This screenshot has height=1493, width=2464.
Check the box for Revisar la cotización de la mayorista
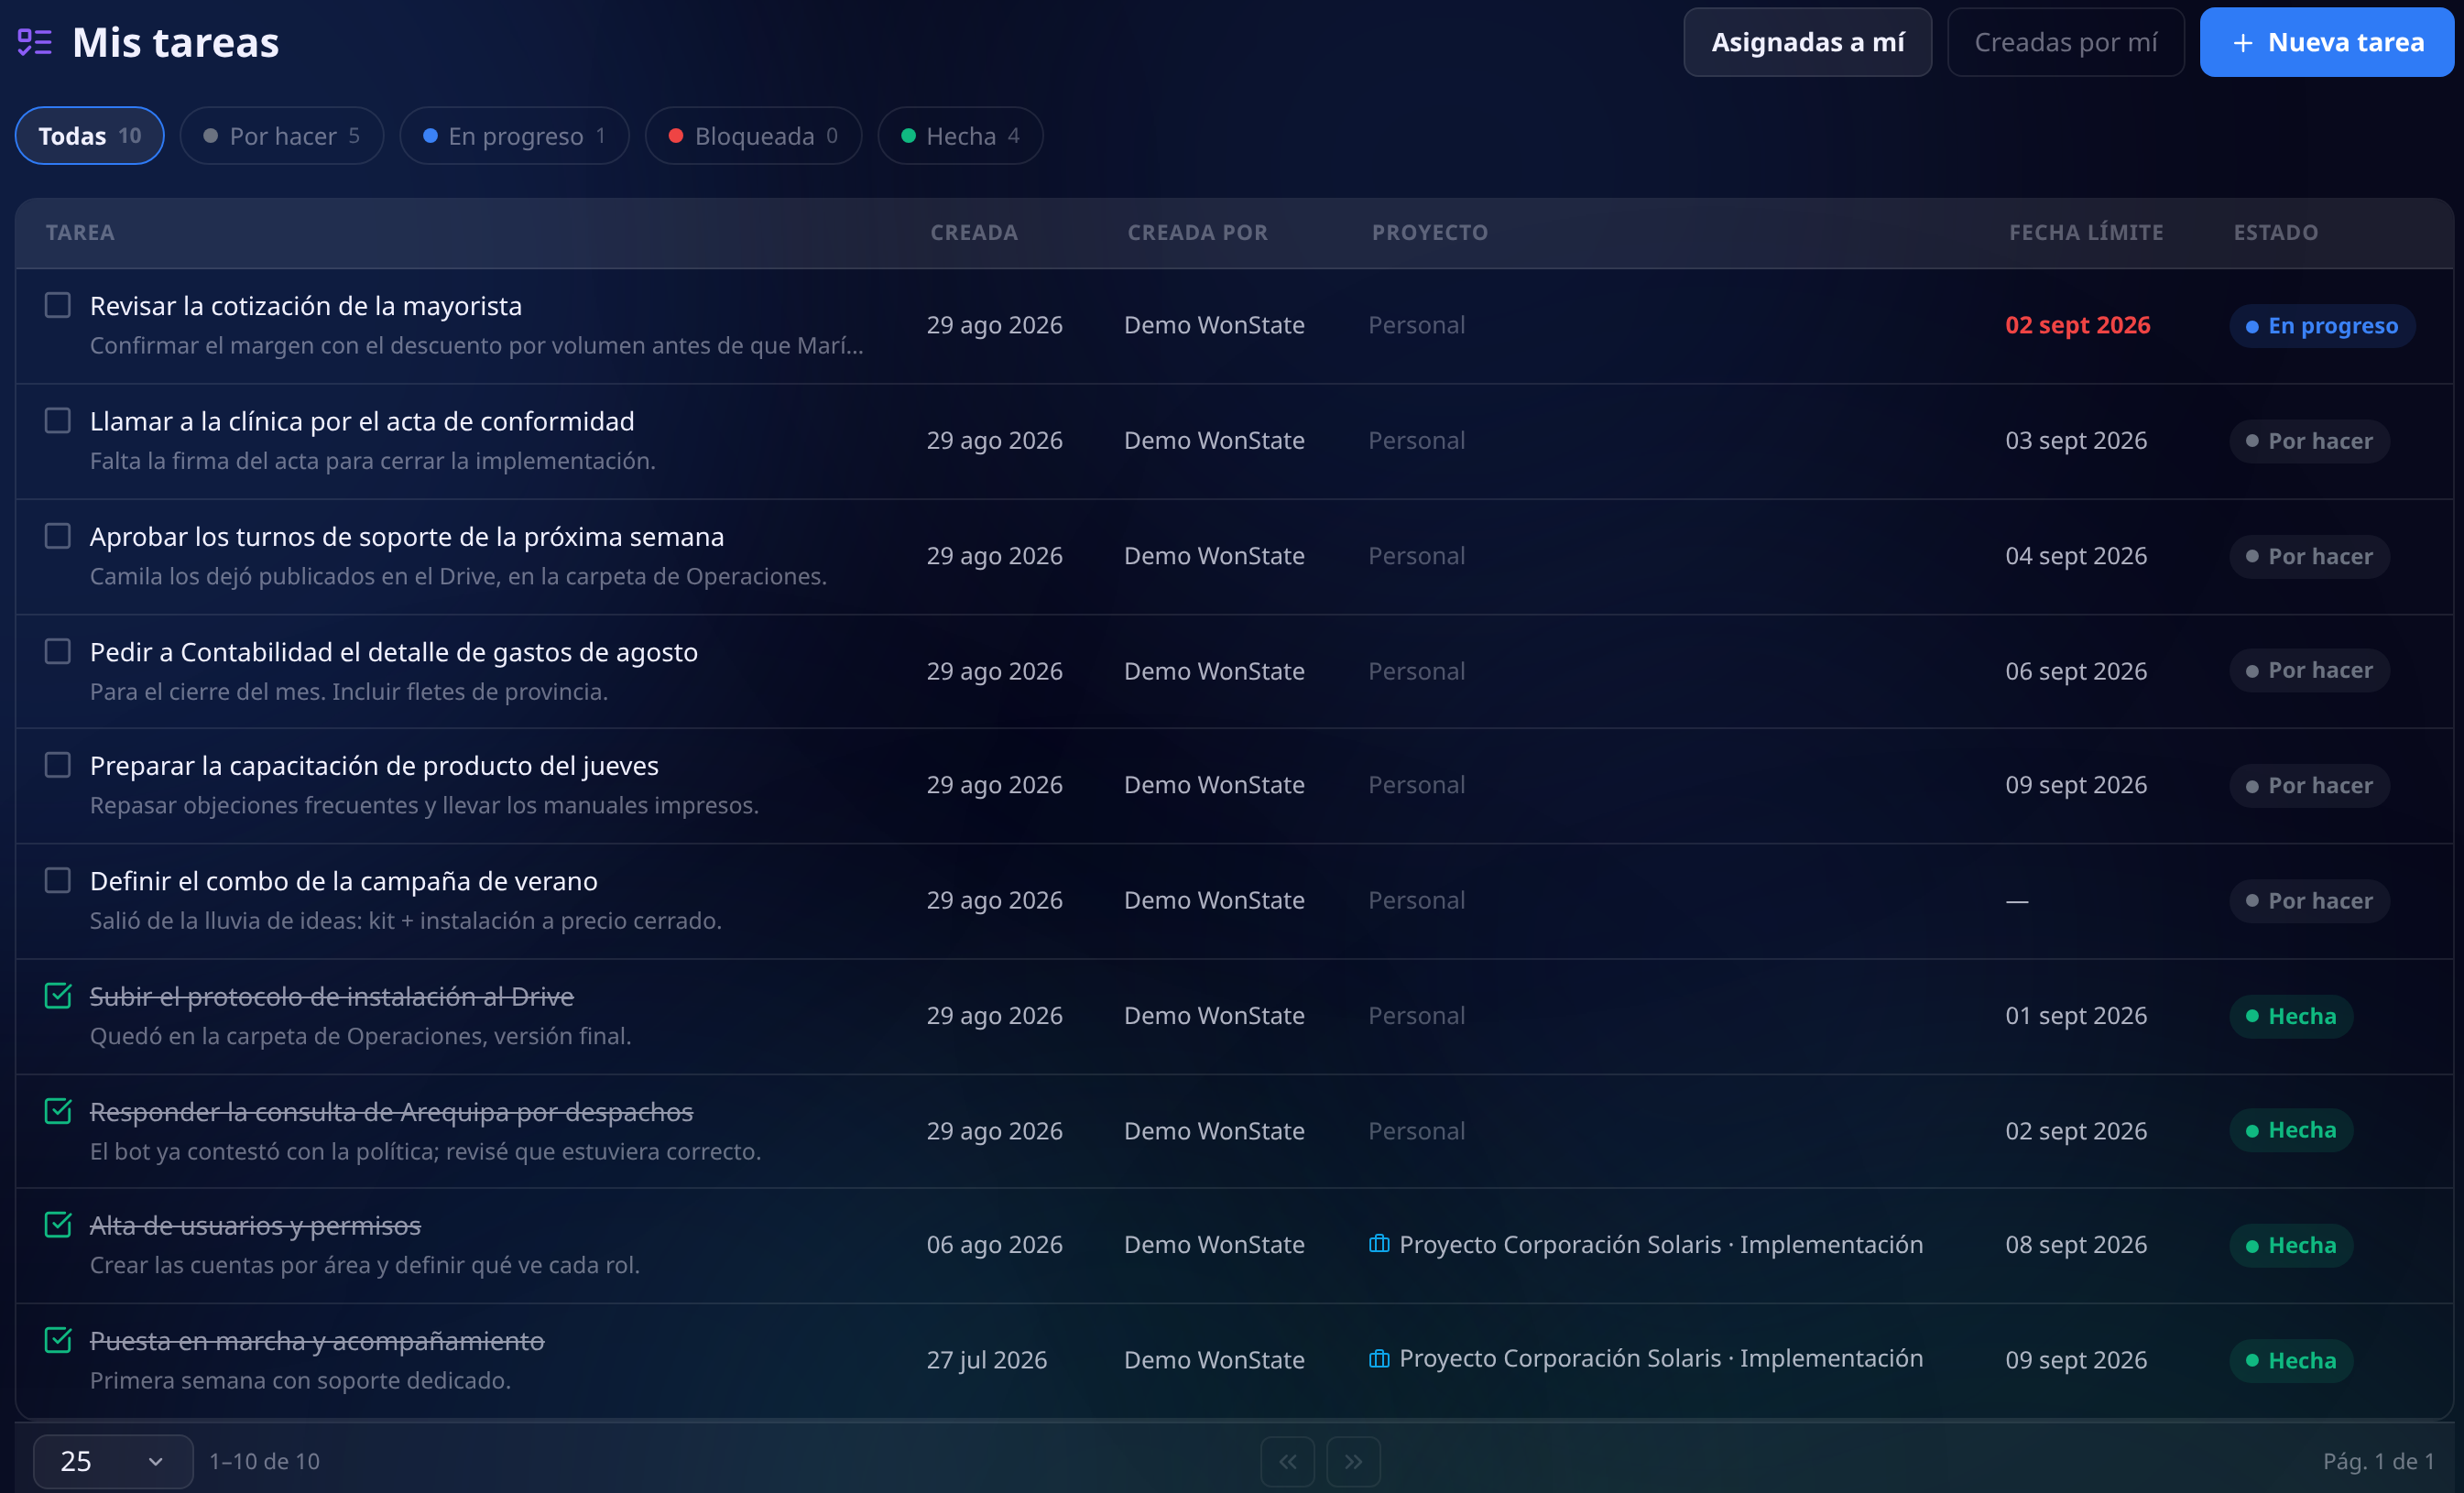tap(58, 305)
